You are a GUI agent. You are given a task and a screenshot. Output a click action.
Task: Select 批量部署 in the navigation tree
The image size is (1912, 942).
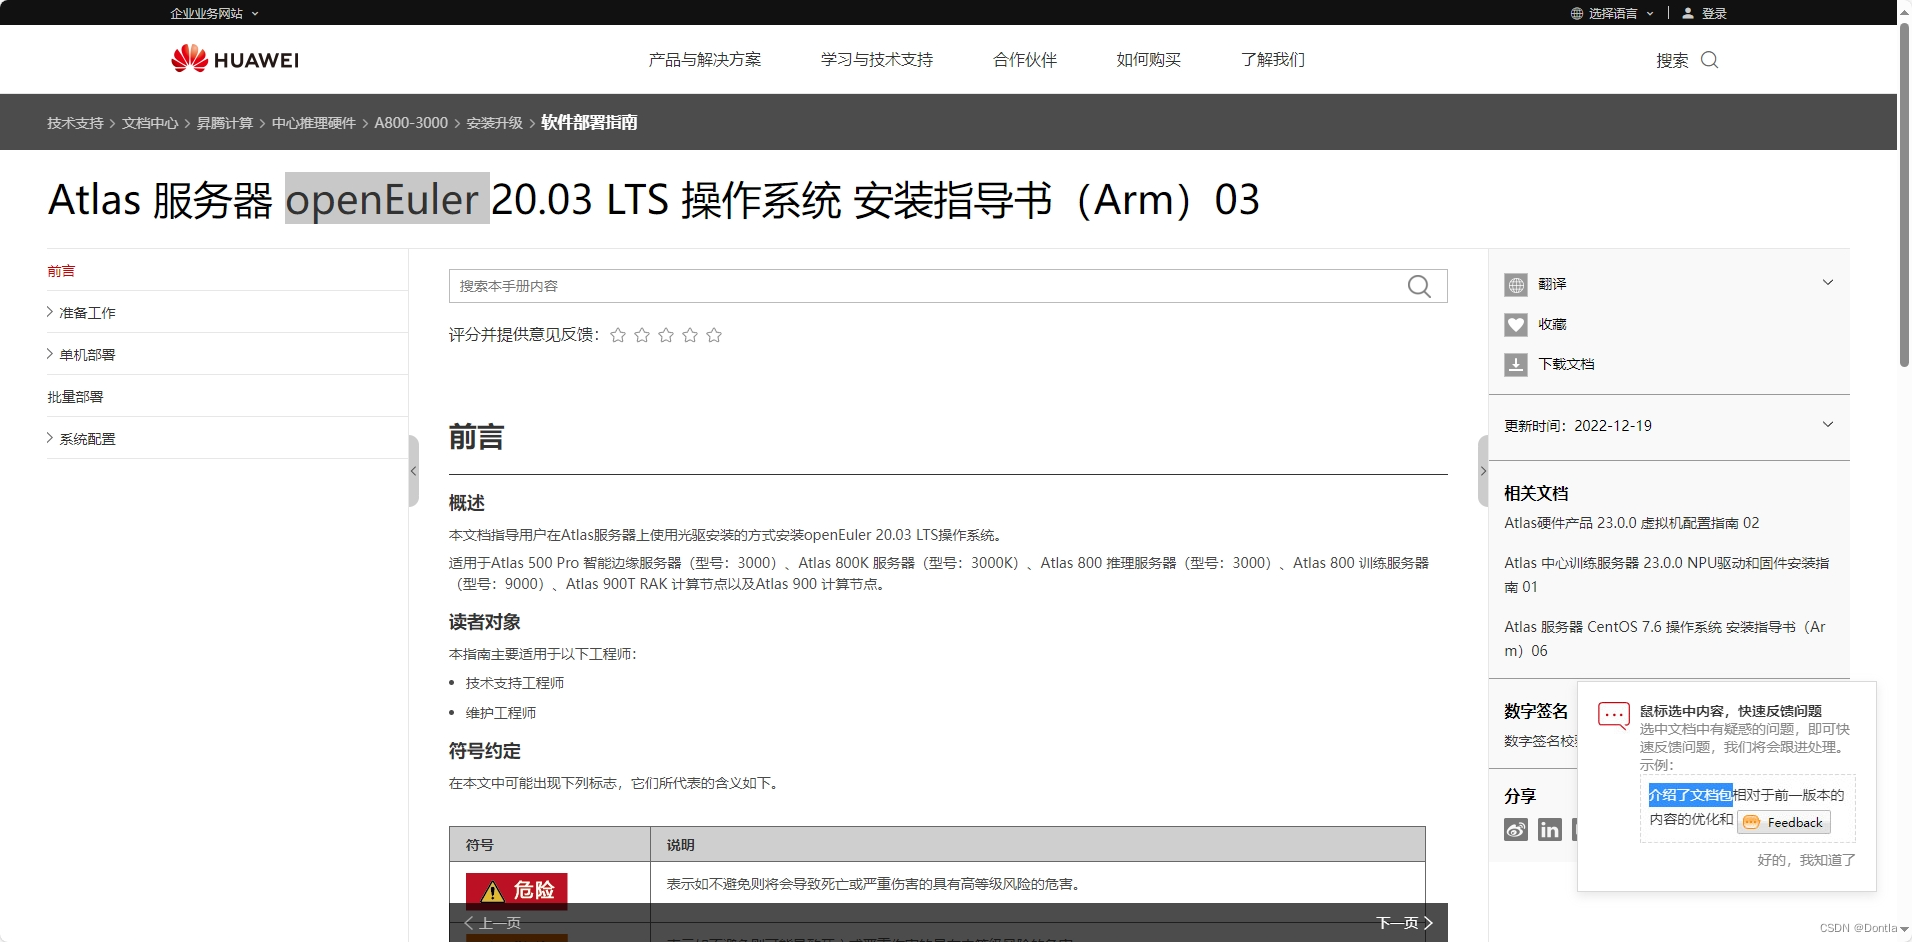pos(75,397)
